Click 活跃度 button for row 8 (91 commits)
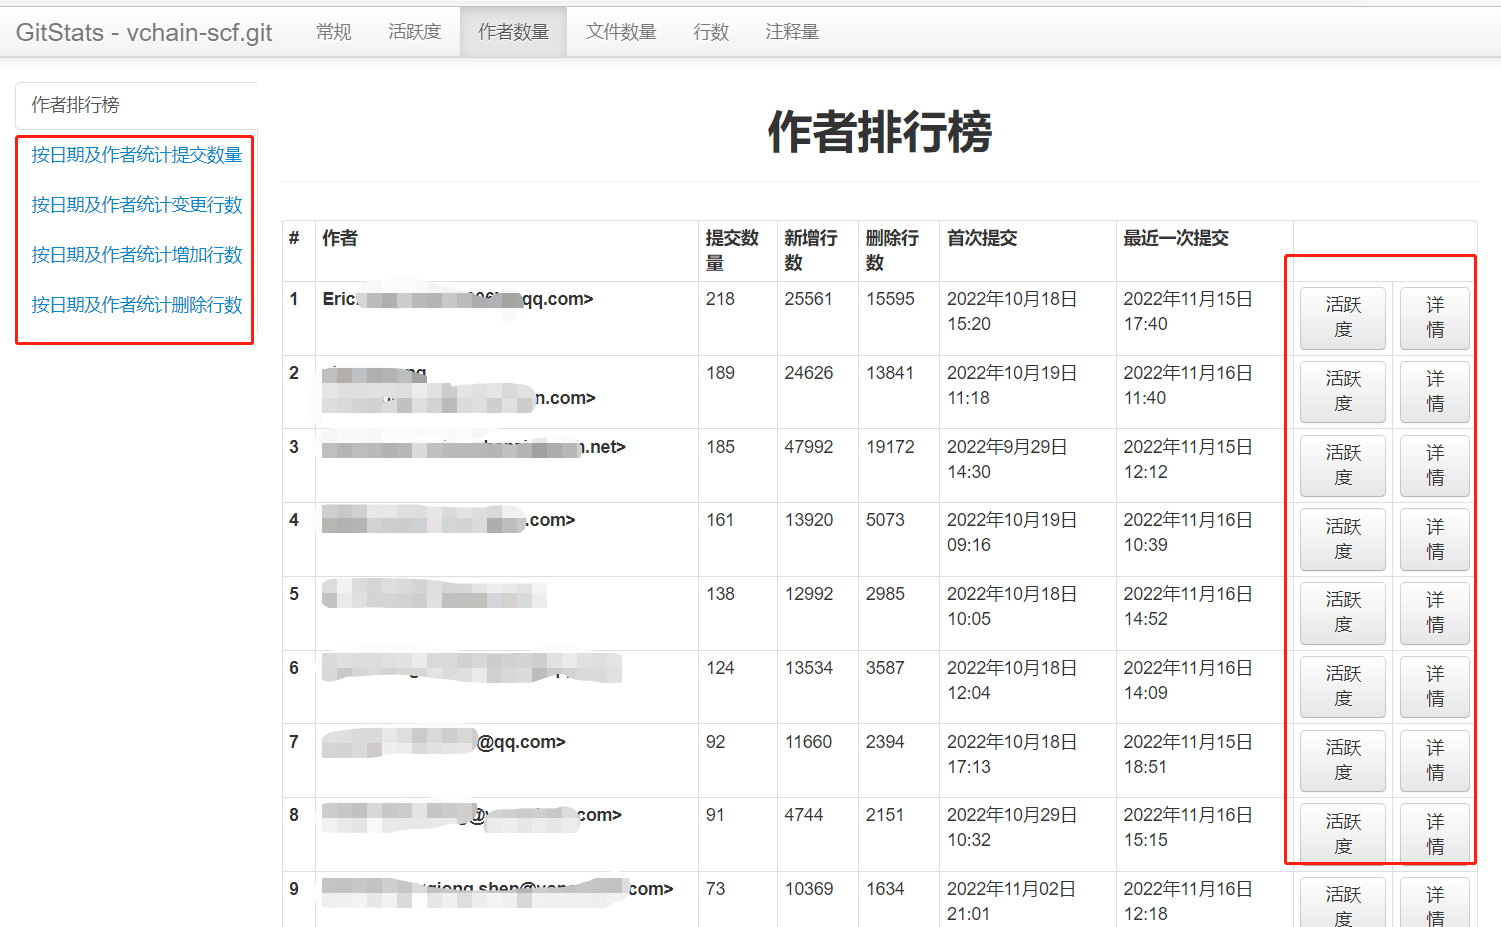 [x=1343, y=835]
